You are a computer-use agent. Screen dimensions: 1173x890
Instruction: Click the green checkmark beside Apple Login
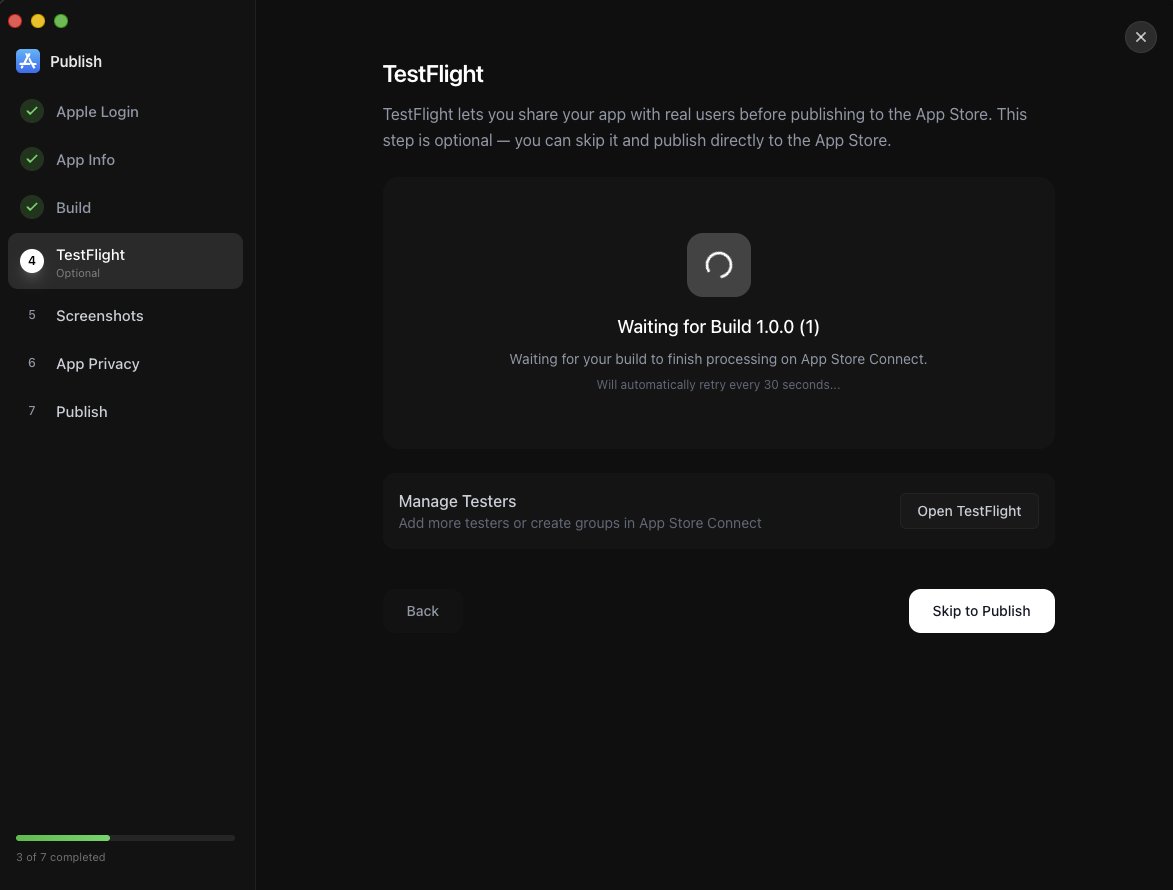(31, 111)
